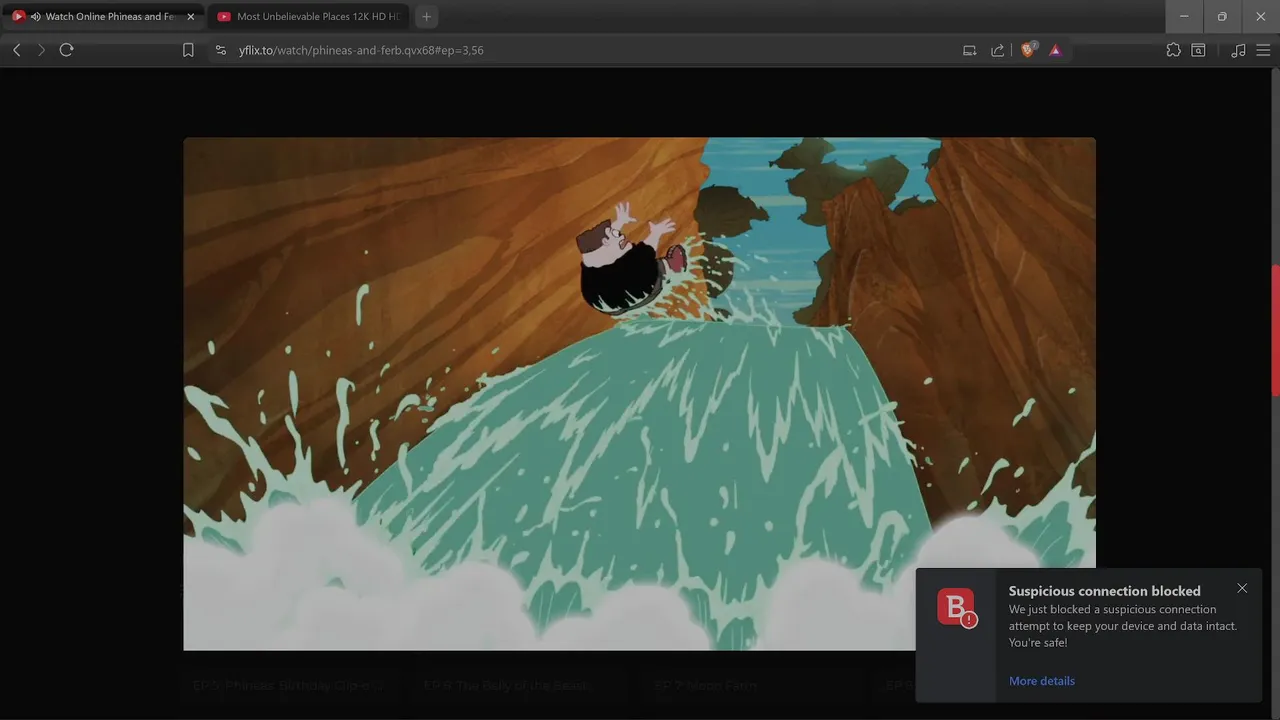Screen dimensions: 1280x720
Task: Open a new browser tab
Action: pos(427,17)
